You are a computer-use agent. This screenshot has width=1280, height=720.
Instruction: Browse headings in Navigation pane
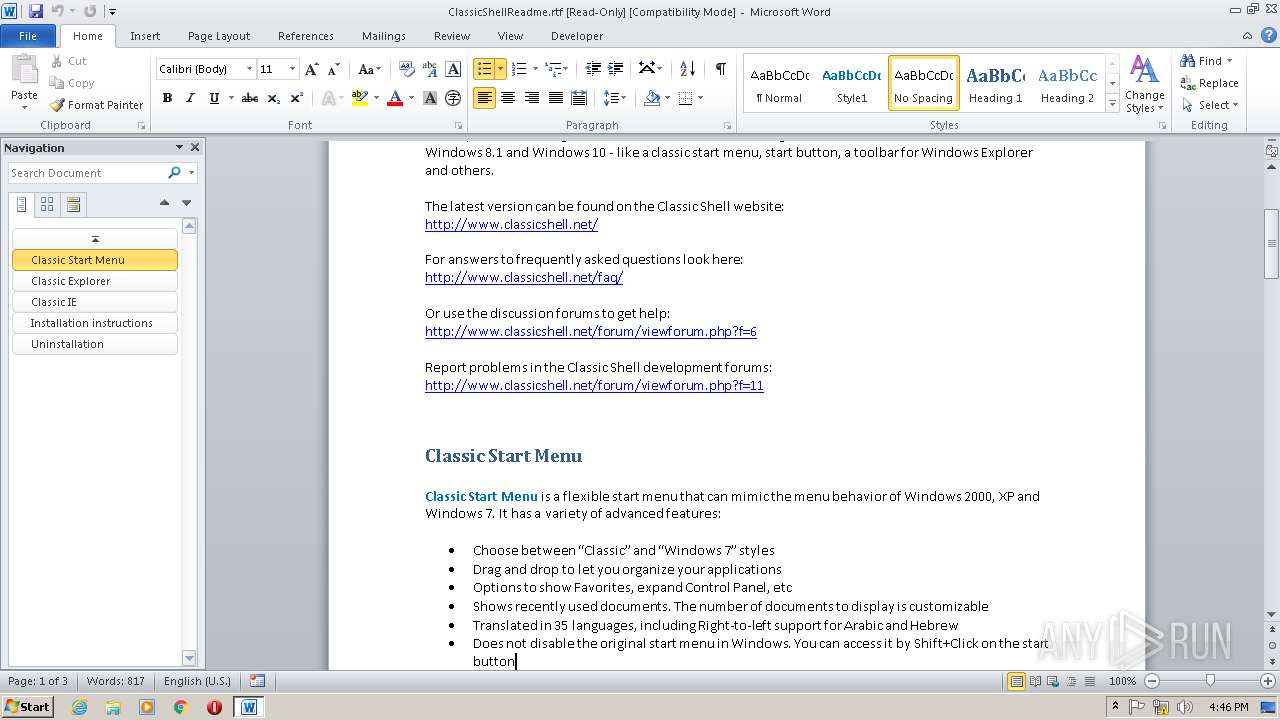coord(22,205)
